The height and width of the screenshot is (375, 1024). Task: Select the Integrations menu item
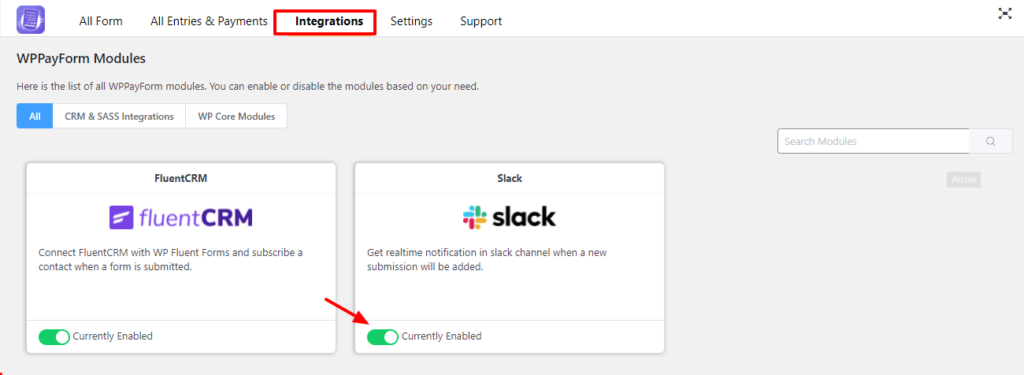point(329,21)
